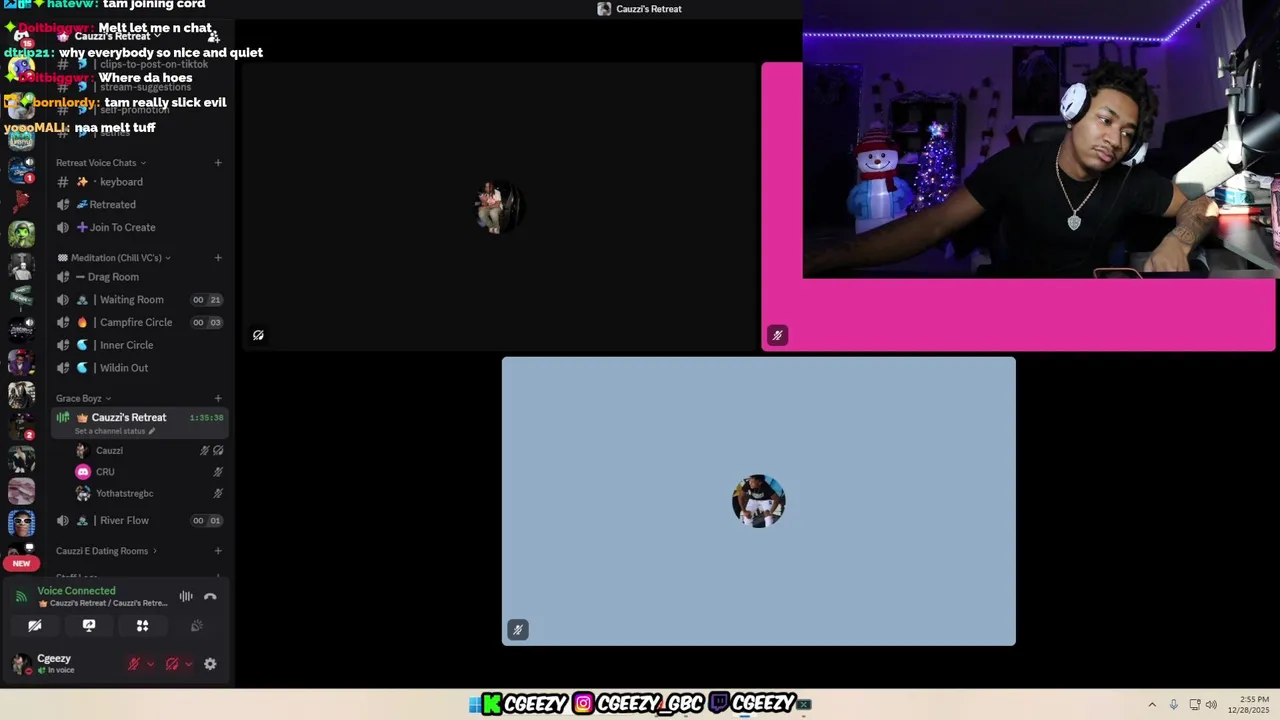Show hidden tray icons chevron
Viewport: 1280px width, 720px height.
pyautogui.click(x=1152, y=704)
